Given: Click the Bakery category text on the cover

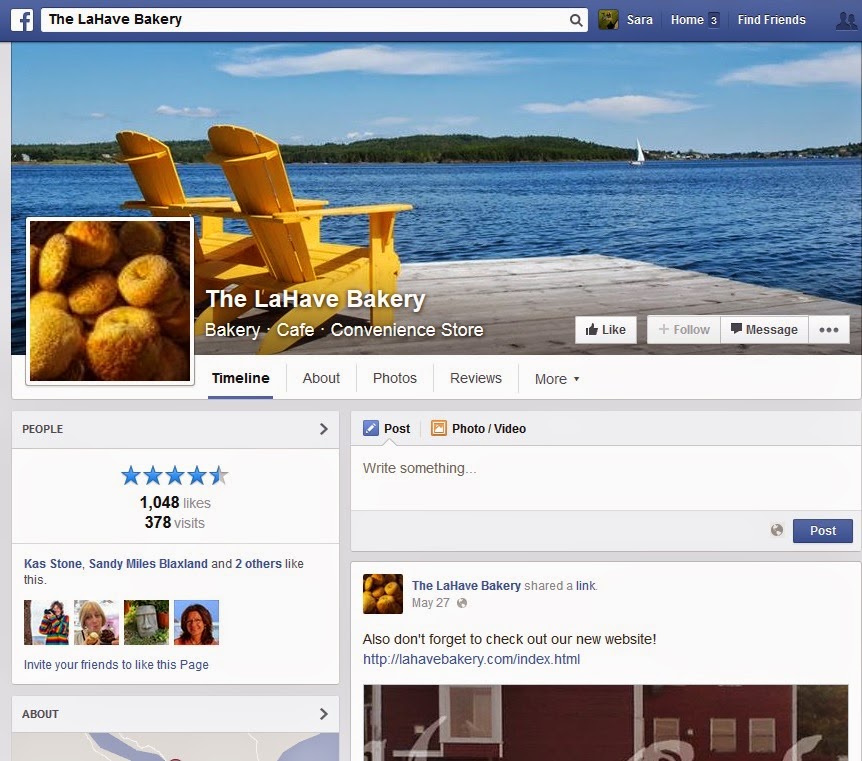Looking at the screenshot, I should [x=233, y=330].
